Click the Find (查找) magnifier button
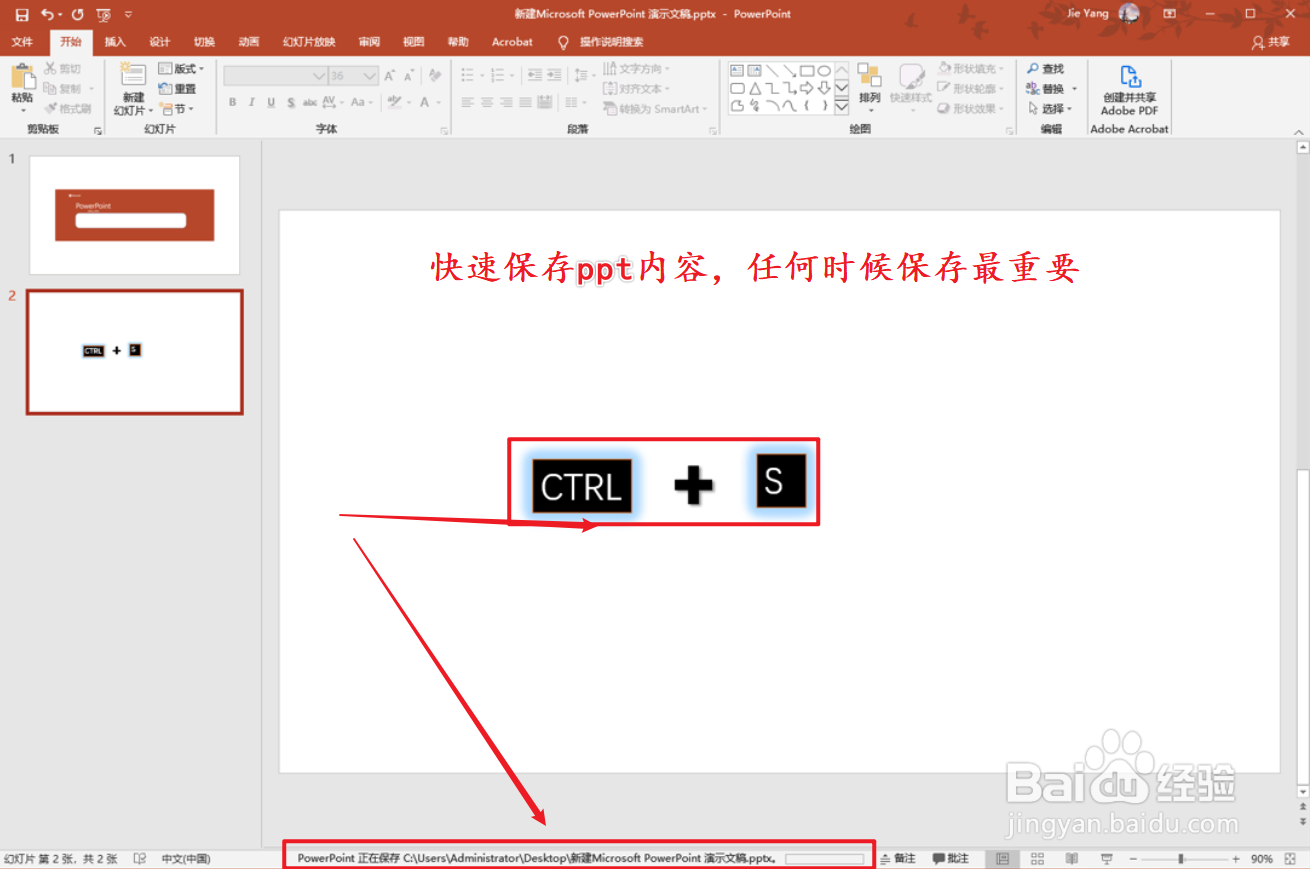The width and height of the screenshot is (1310, 869). tap(1045, 69)
